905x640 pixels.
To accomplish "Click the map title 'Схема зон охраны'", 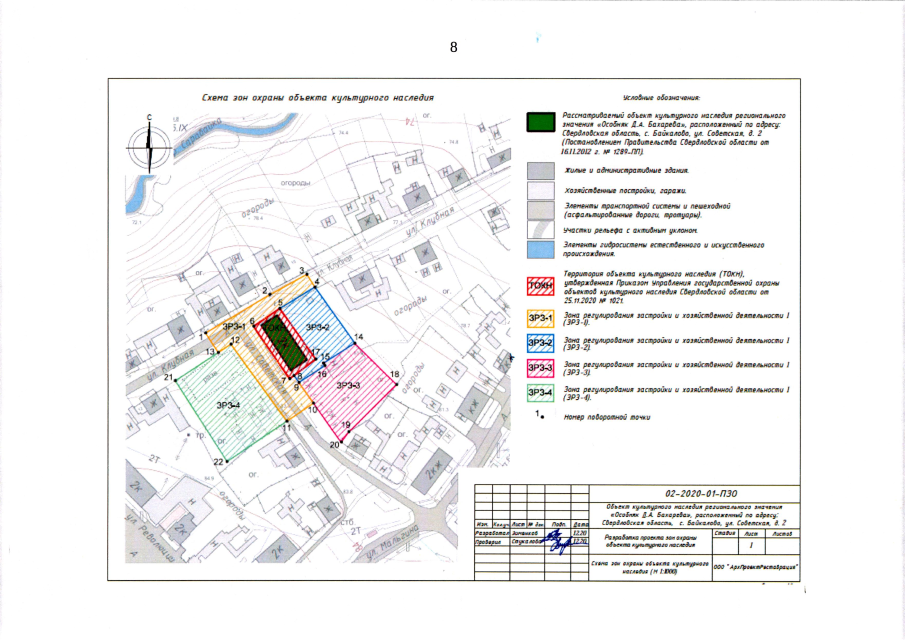I will (317, 99).
